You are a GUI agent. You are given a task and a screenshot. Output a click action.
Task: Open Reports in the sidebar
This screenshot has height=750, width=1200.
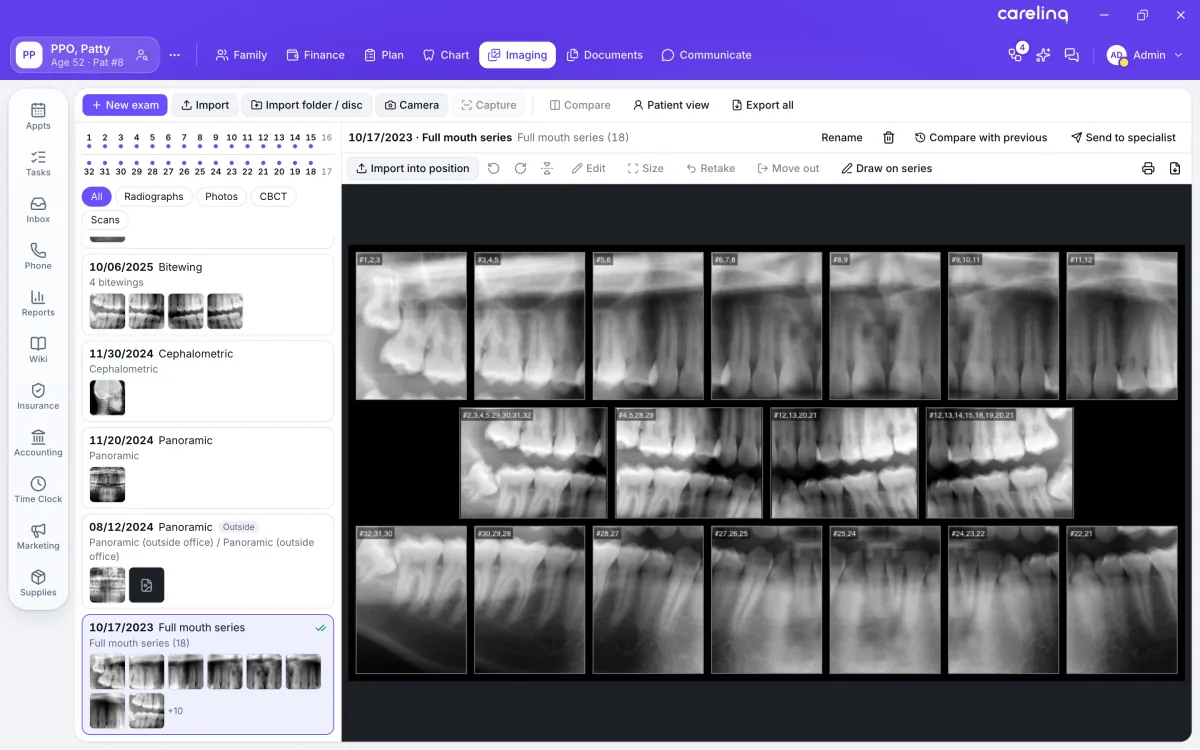tap(38, 303)
